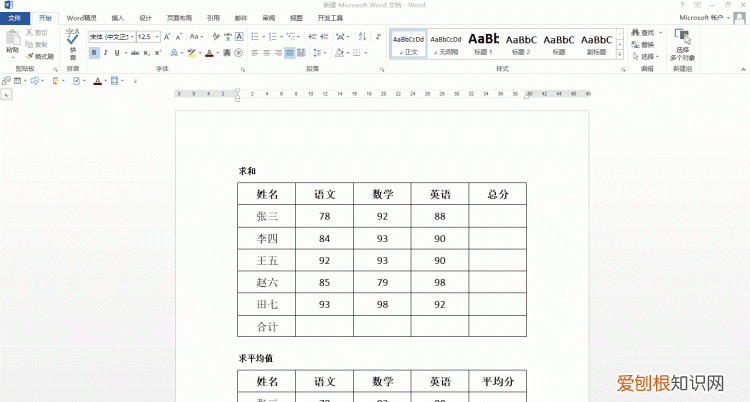Click the distributed alignment icon
Screen dimensions: 750x402
[x=301, y=53]
